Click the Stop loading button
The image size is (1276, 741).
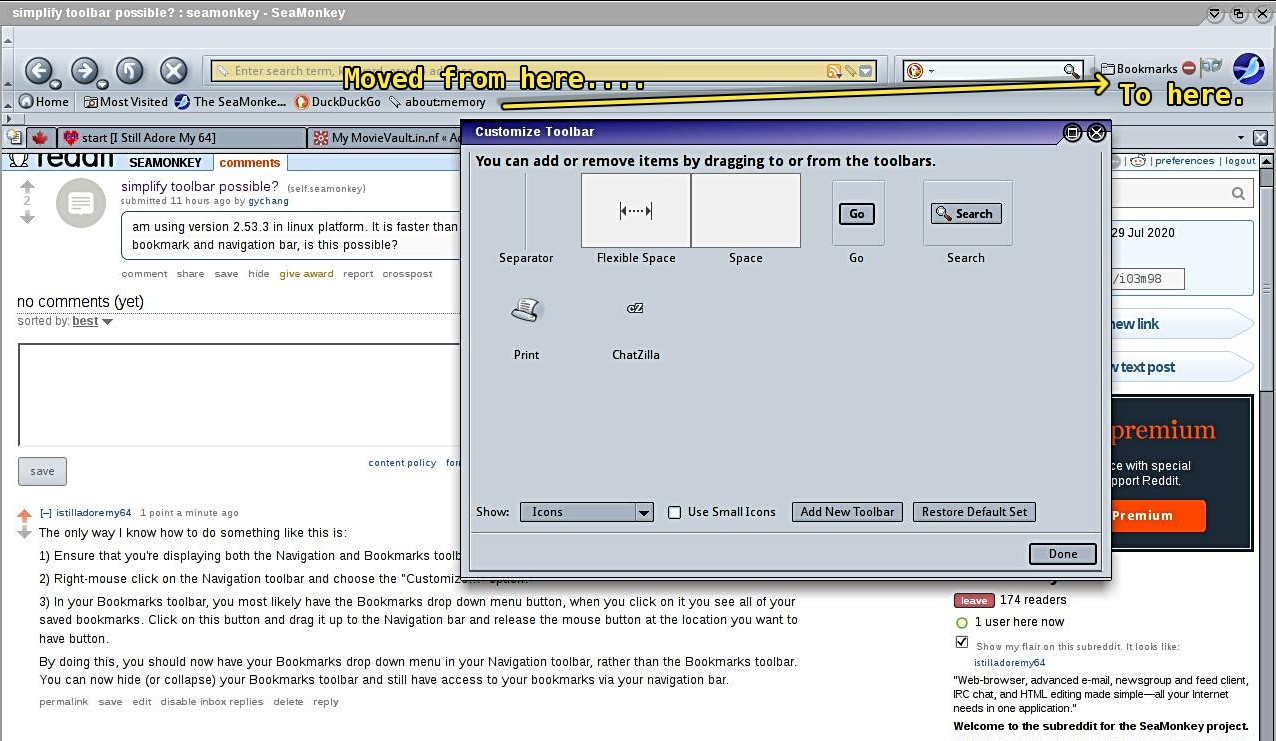tap(174, 70)
